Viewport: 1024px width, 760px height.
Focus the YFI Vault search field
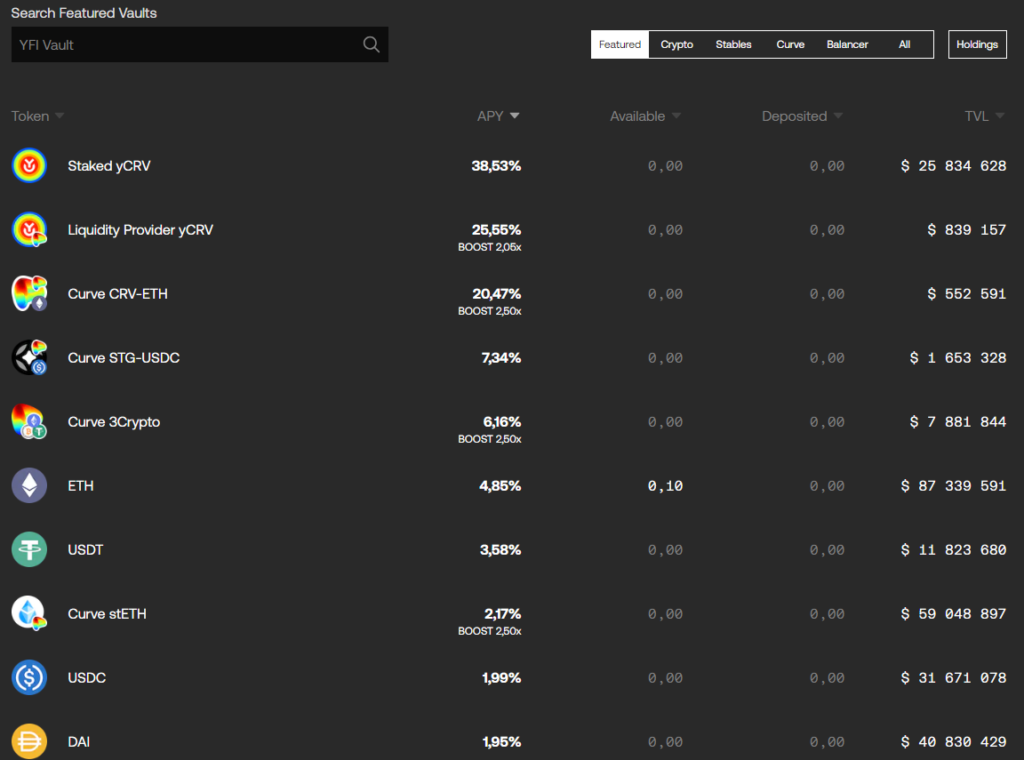pyautogui.click(x=185, y=45)
